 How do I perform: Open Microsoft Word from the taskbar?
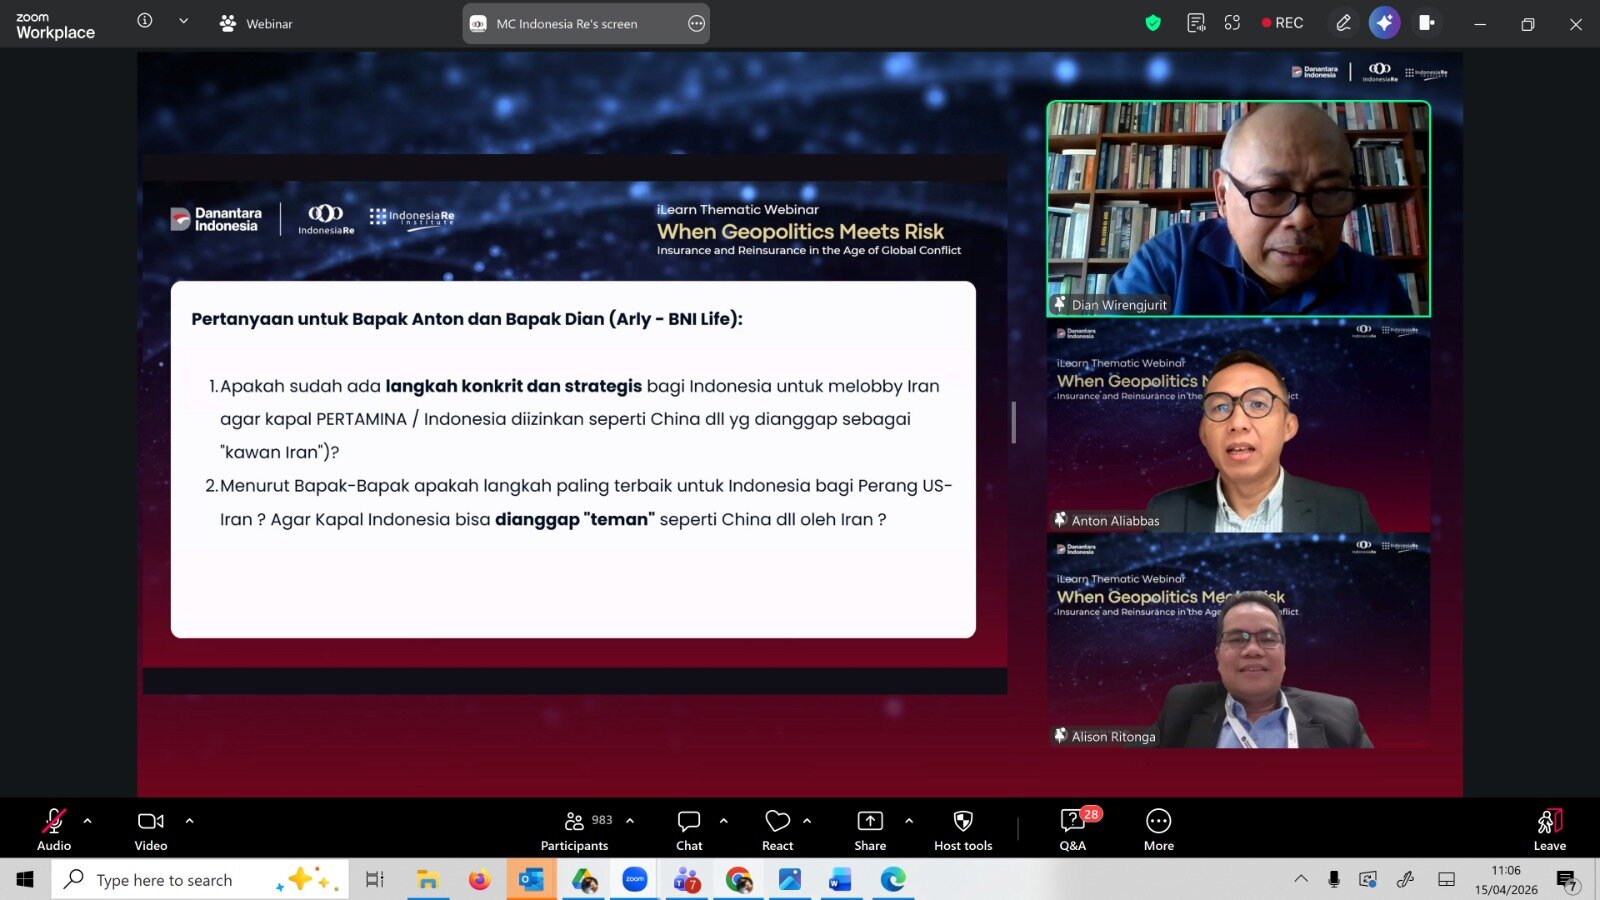pos(841,879)
